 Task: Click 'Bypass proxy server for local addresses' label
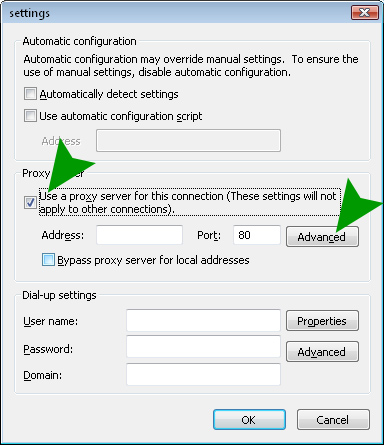point(153,260)
